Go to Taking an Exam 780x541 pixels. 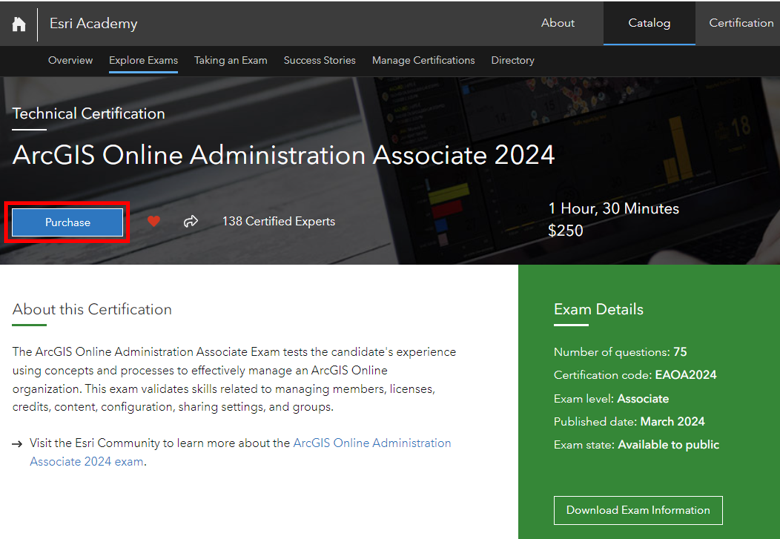tap(230, 60)
